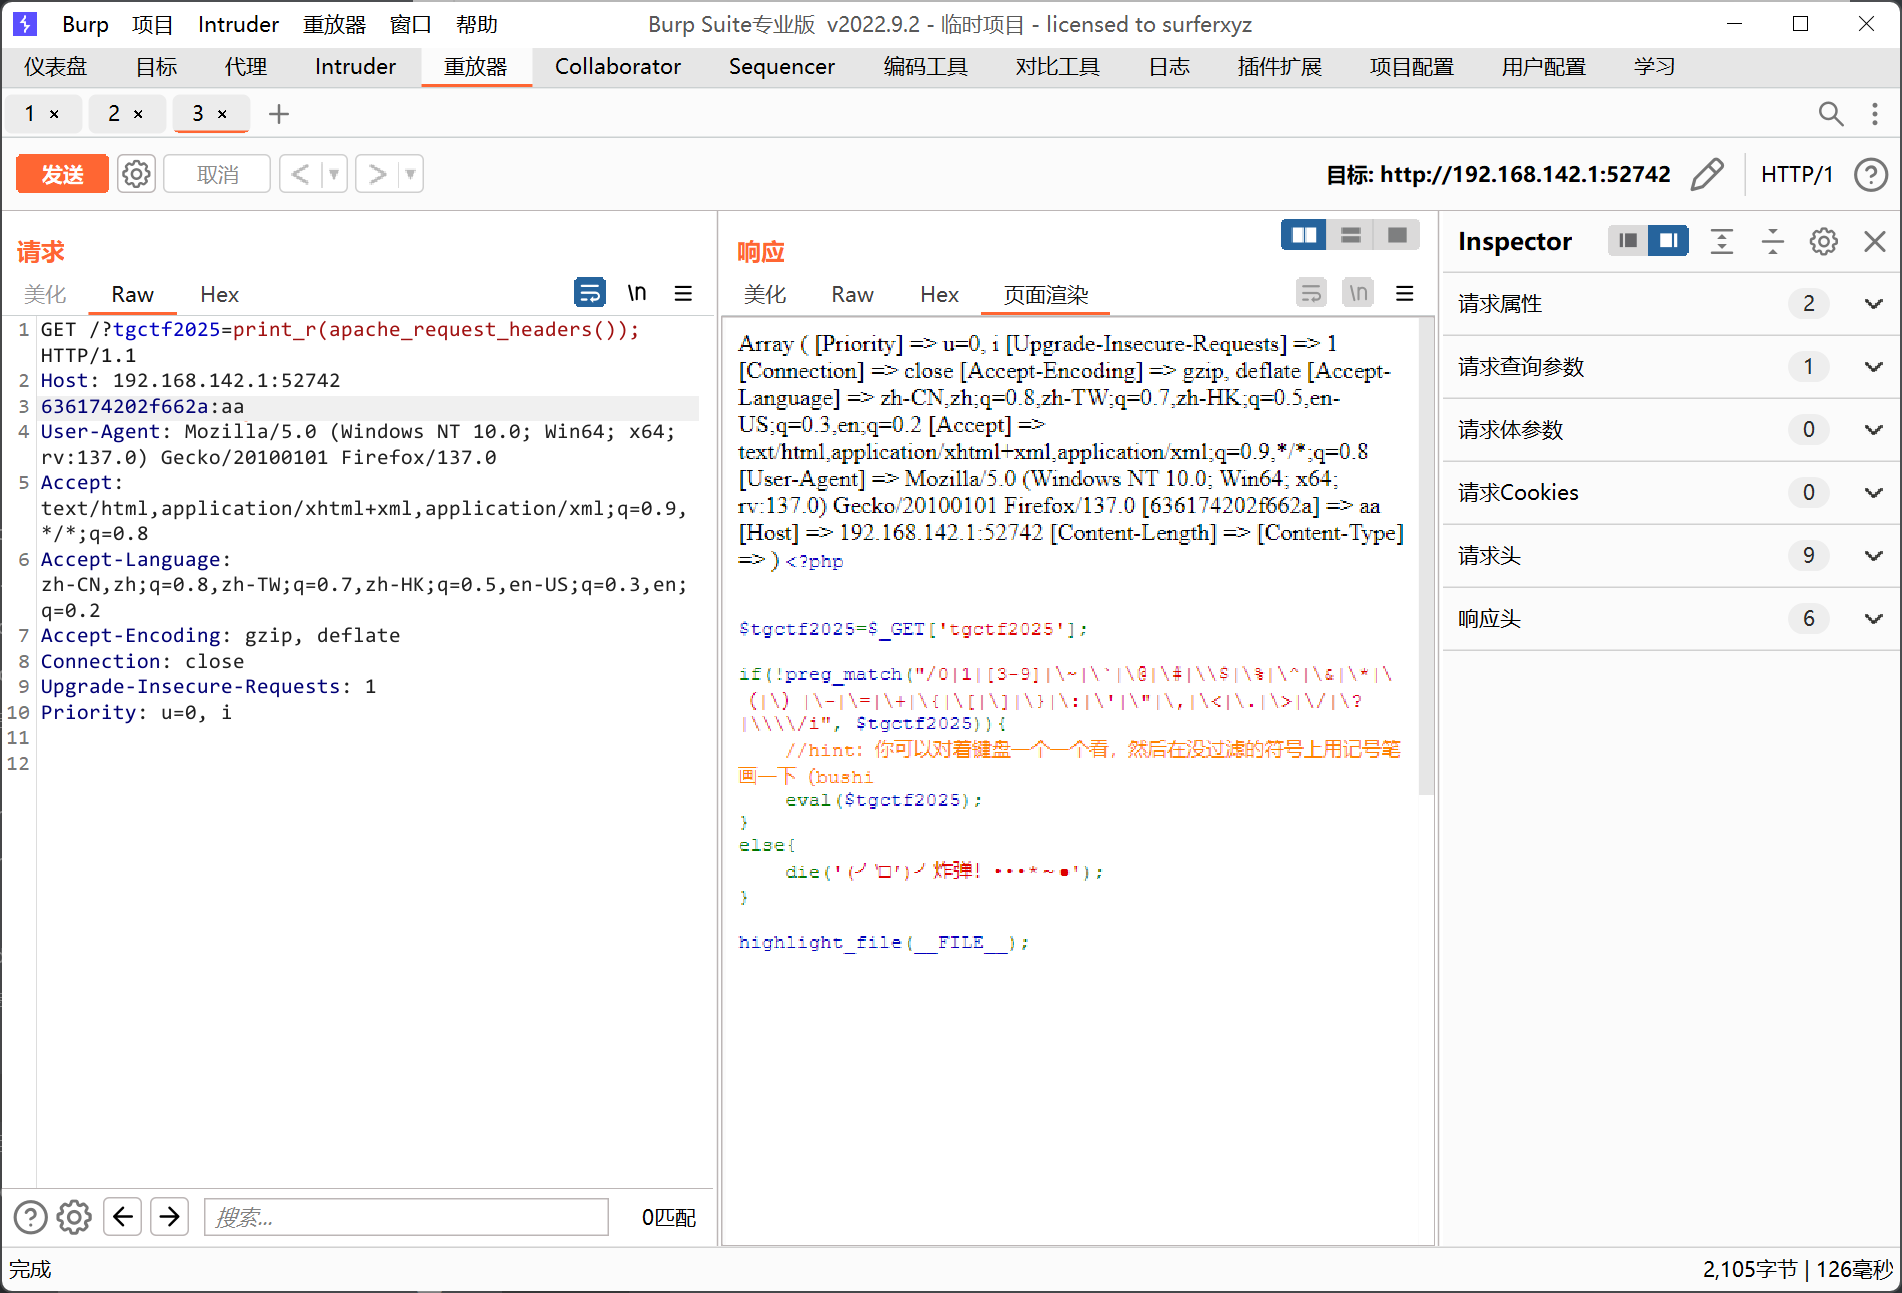Open the previous-history dropdown arrow
Screen dimensions: 1902x1293
click(334, 174)
